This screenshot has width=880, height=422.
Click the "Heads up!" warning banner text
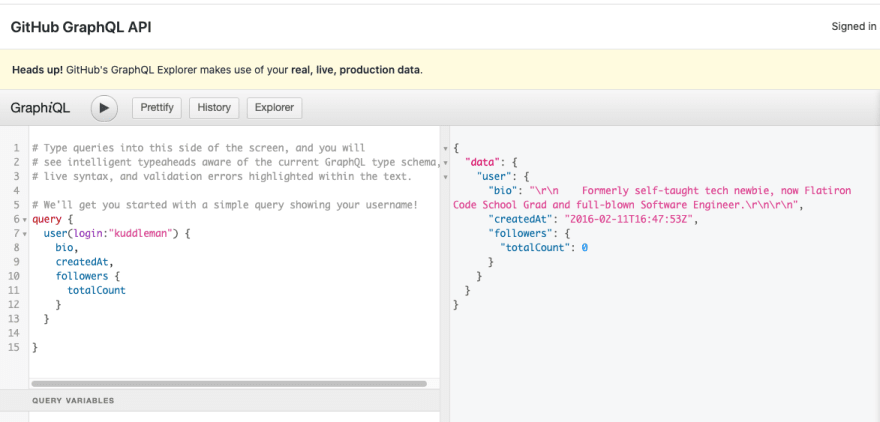pyautogui.click(x=38, y=70)
